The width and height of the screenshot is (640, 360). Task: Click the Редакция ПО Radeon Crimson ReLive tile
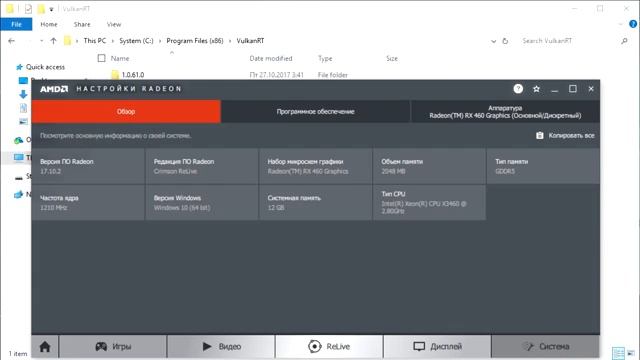click(202, 166)
